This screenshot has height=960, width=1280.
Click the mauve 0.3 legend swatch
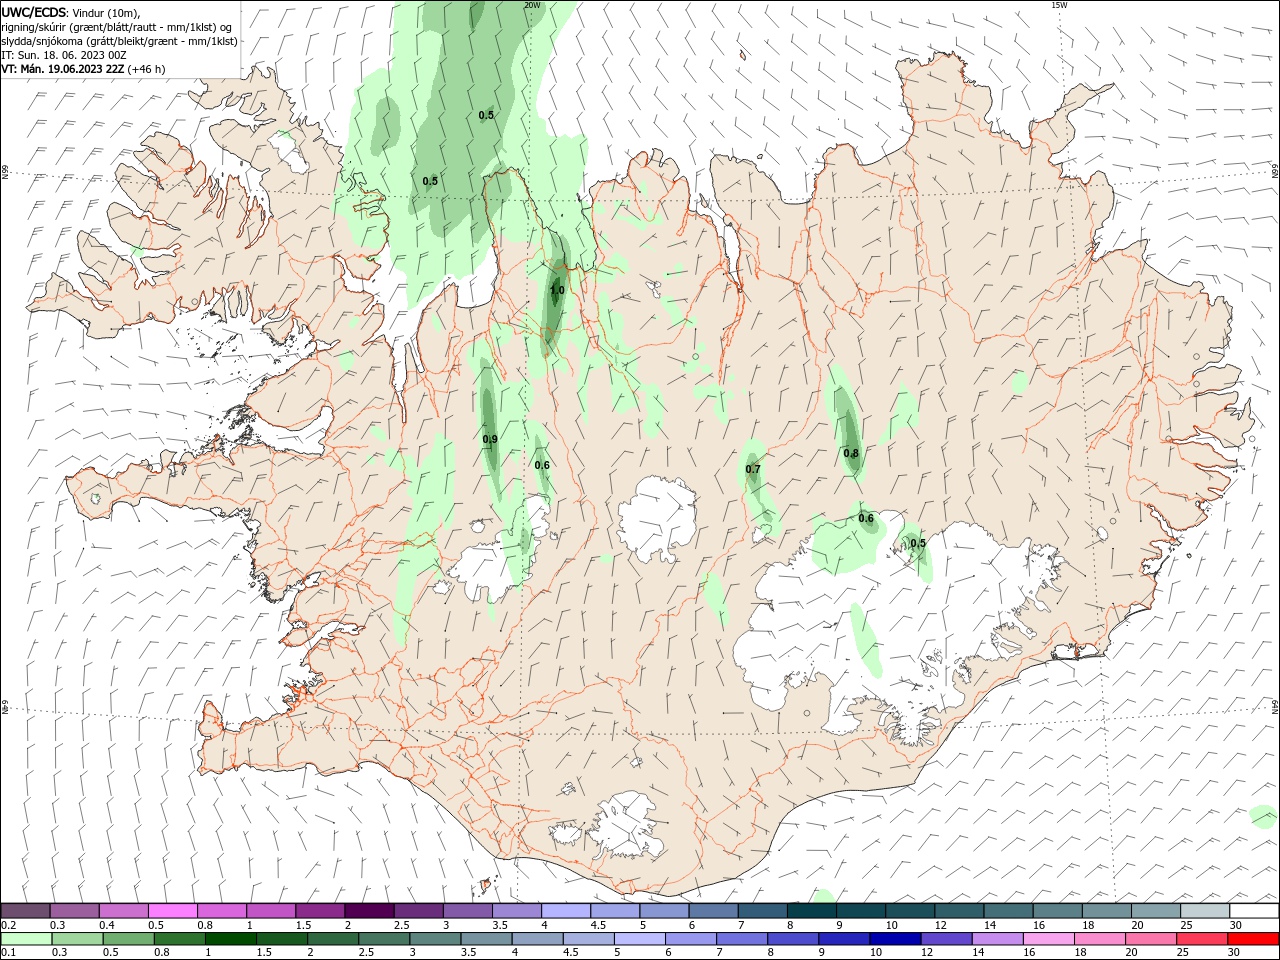75,911
